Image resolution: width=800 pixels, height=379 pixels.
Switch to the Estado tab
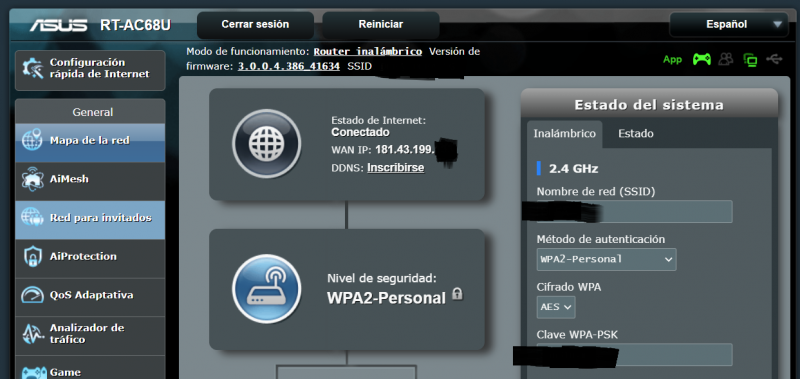(636, 134)
